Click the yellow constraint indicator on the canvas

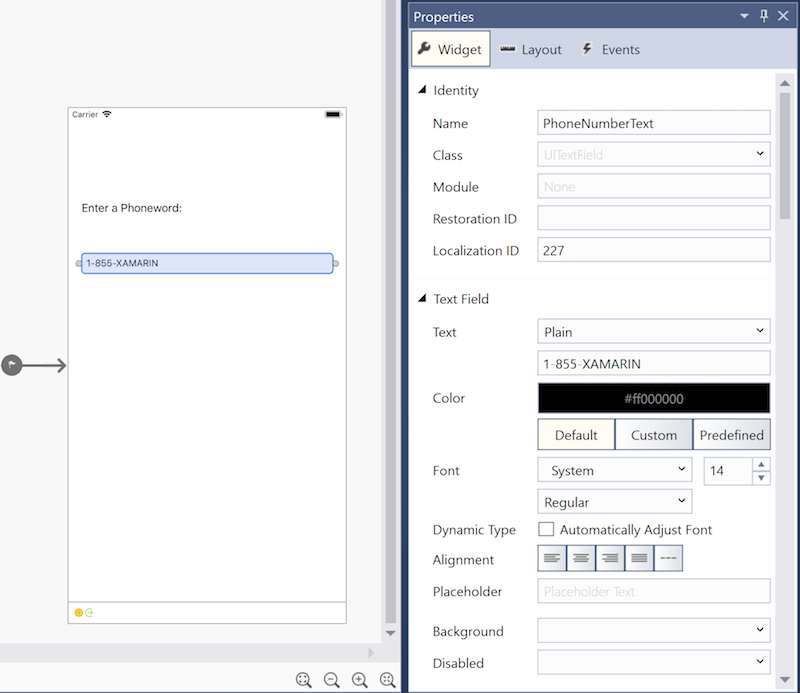[x=78, y=612]
